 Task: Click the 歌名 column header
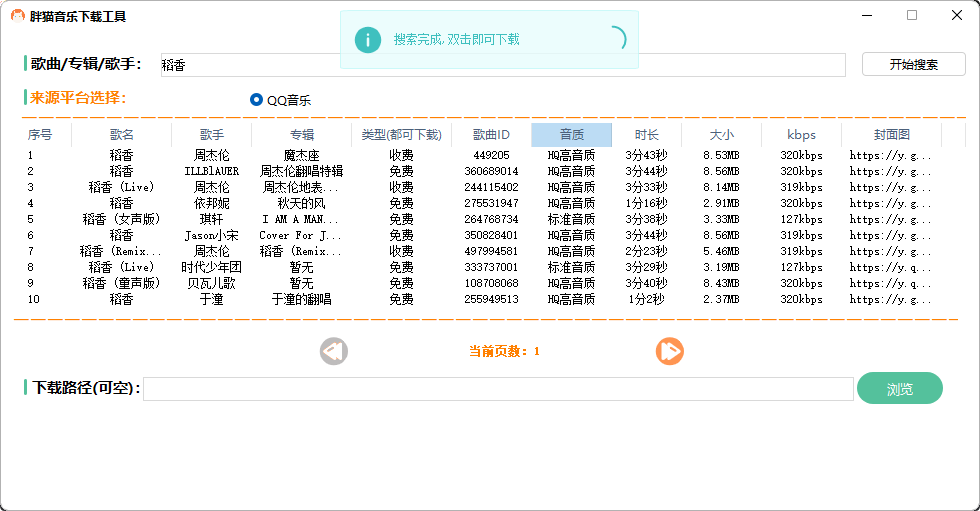[x=121, y=135]
